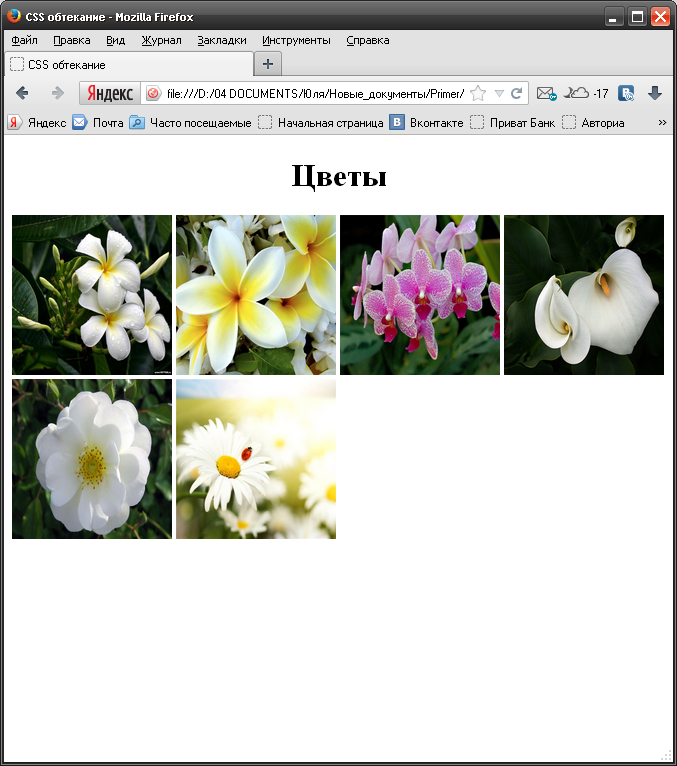The image size is (677, 766).
Task: Click the Yandex search button
Action: click(x=109, y=93)
